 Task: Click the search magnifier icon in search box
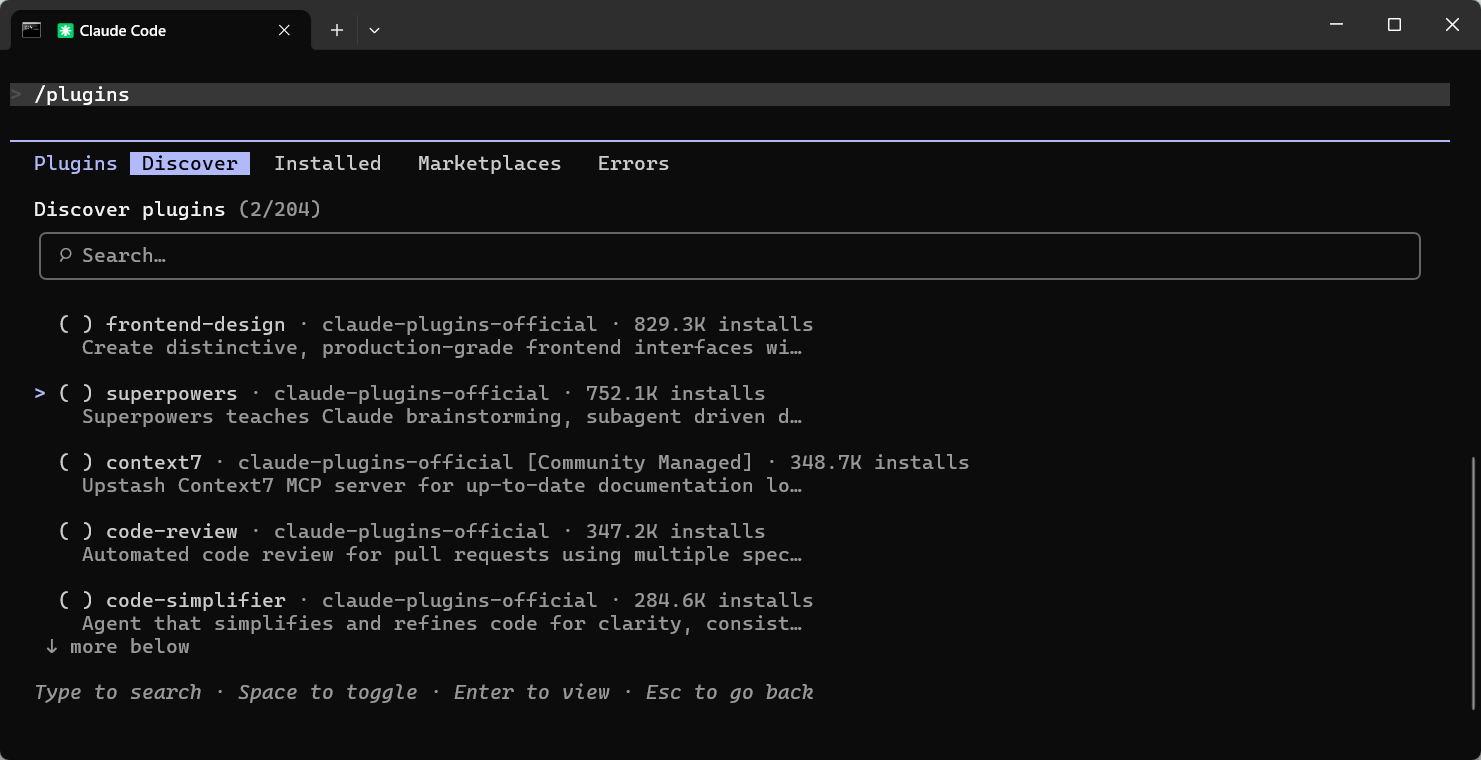[x=66, y=255]
